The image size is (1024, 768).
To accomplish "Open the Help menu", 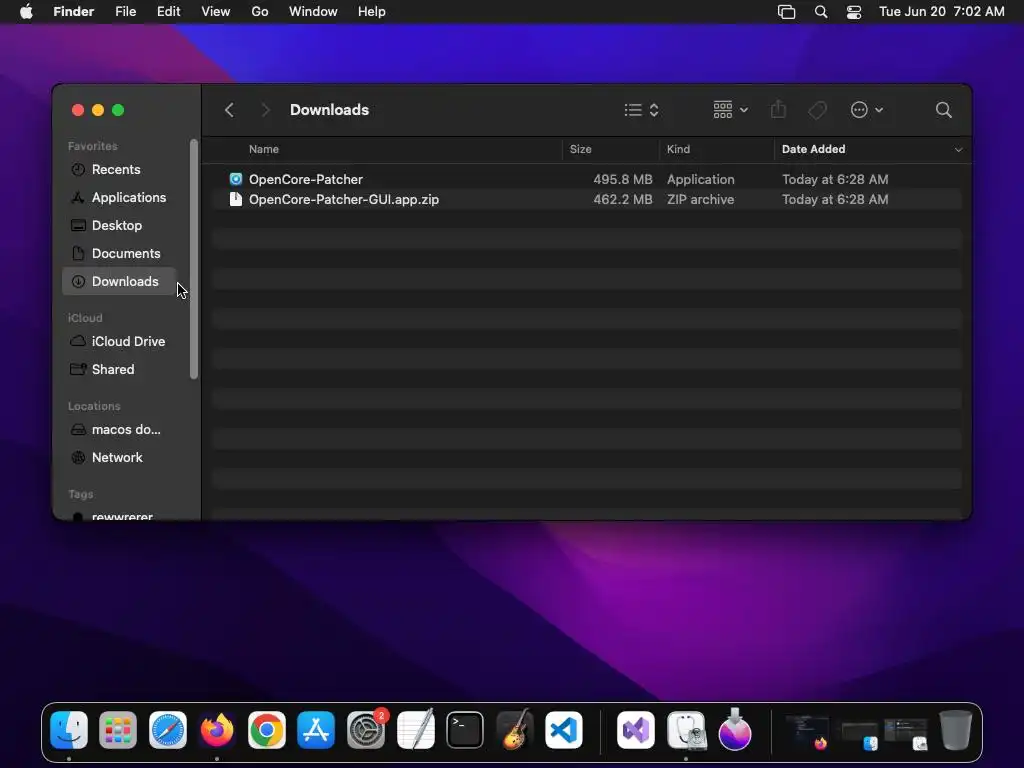I will pos(372,12).
